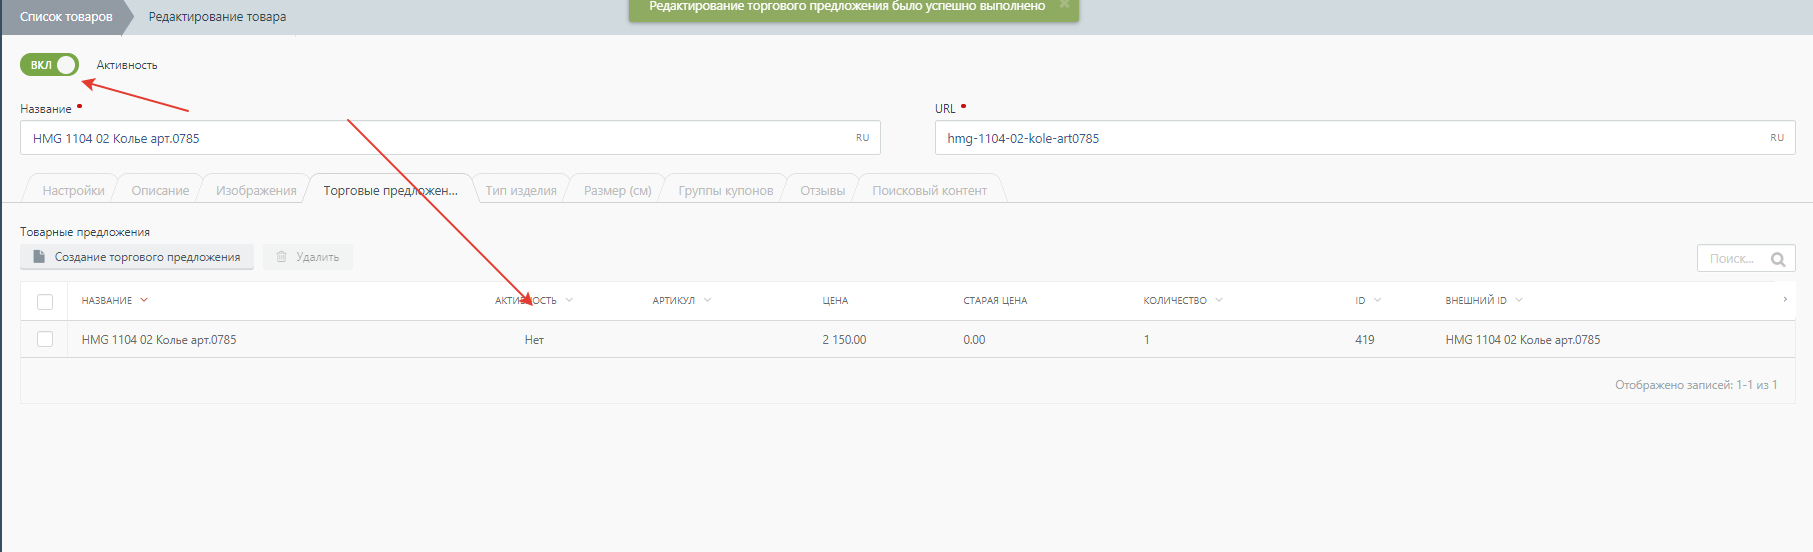The width and height of the screenshot is (1813, 552).
Task: Expand columns with the right chevron
Action: 1785,300
